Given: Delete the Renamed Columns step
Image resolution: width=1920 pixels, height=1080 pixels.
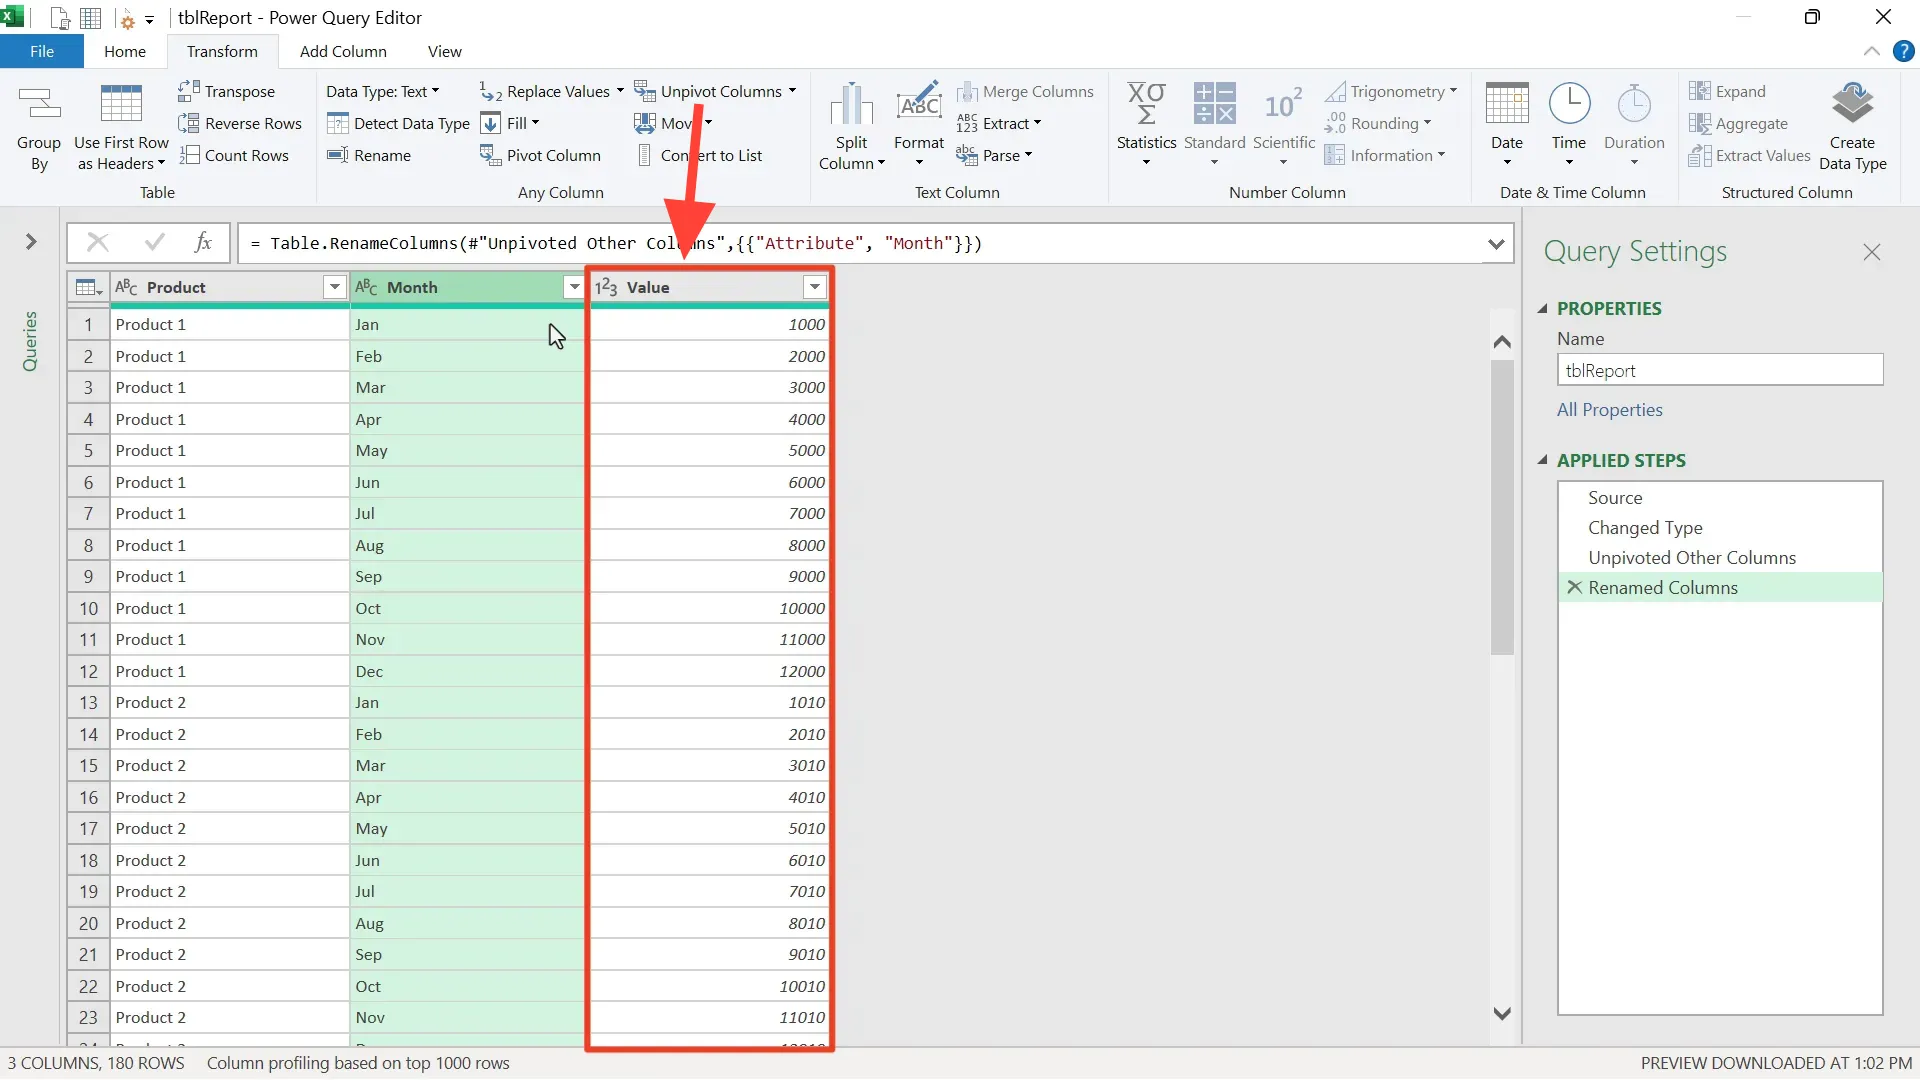Looking at the screenshot, I should (x=1575, y=588).
